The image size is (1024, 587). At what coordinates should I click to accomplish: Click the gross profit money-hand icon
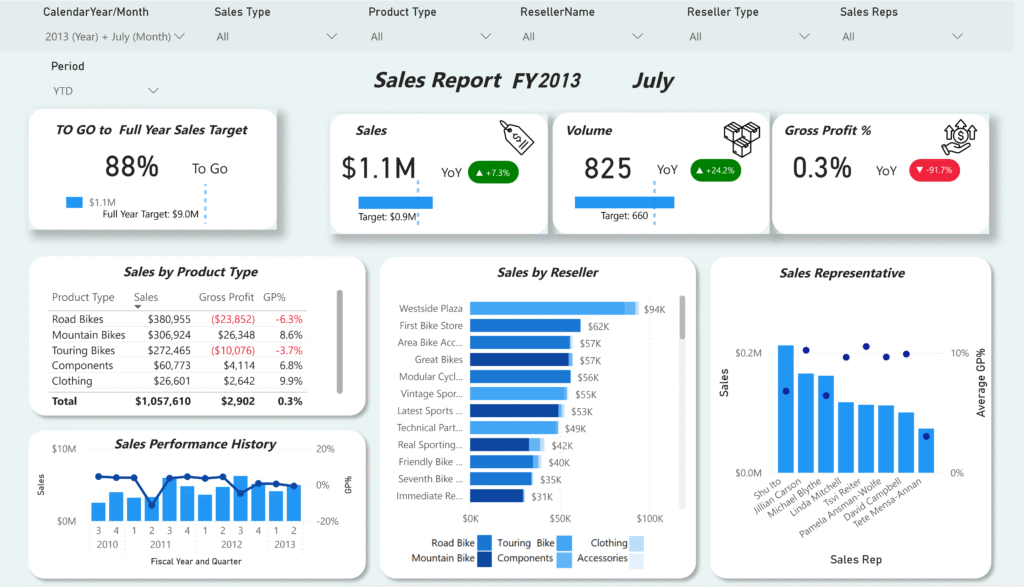(x=958, y=137)
